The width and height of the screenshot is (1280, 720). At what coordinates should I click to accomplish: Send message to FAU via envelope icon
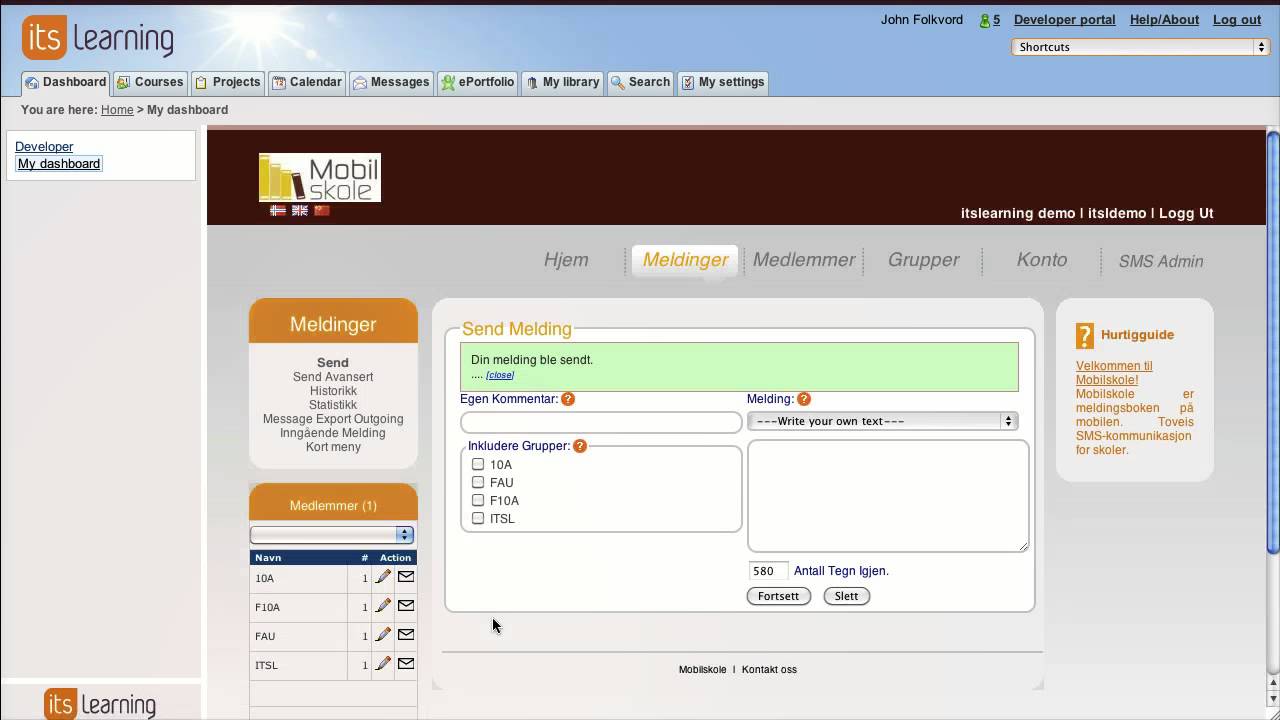(x=406, y=635)
